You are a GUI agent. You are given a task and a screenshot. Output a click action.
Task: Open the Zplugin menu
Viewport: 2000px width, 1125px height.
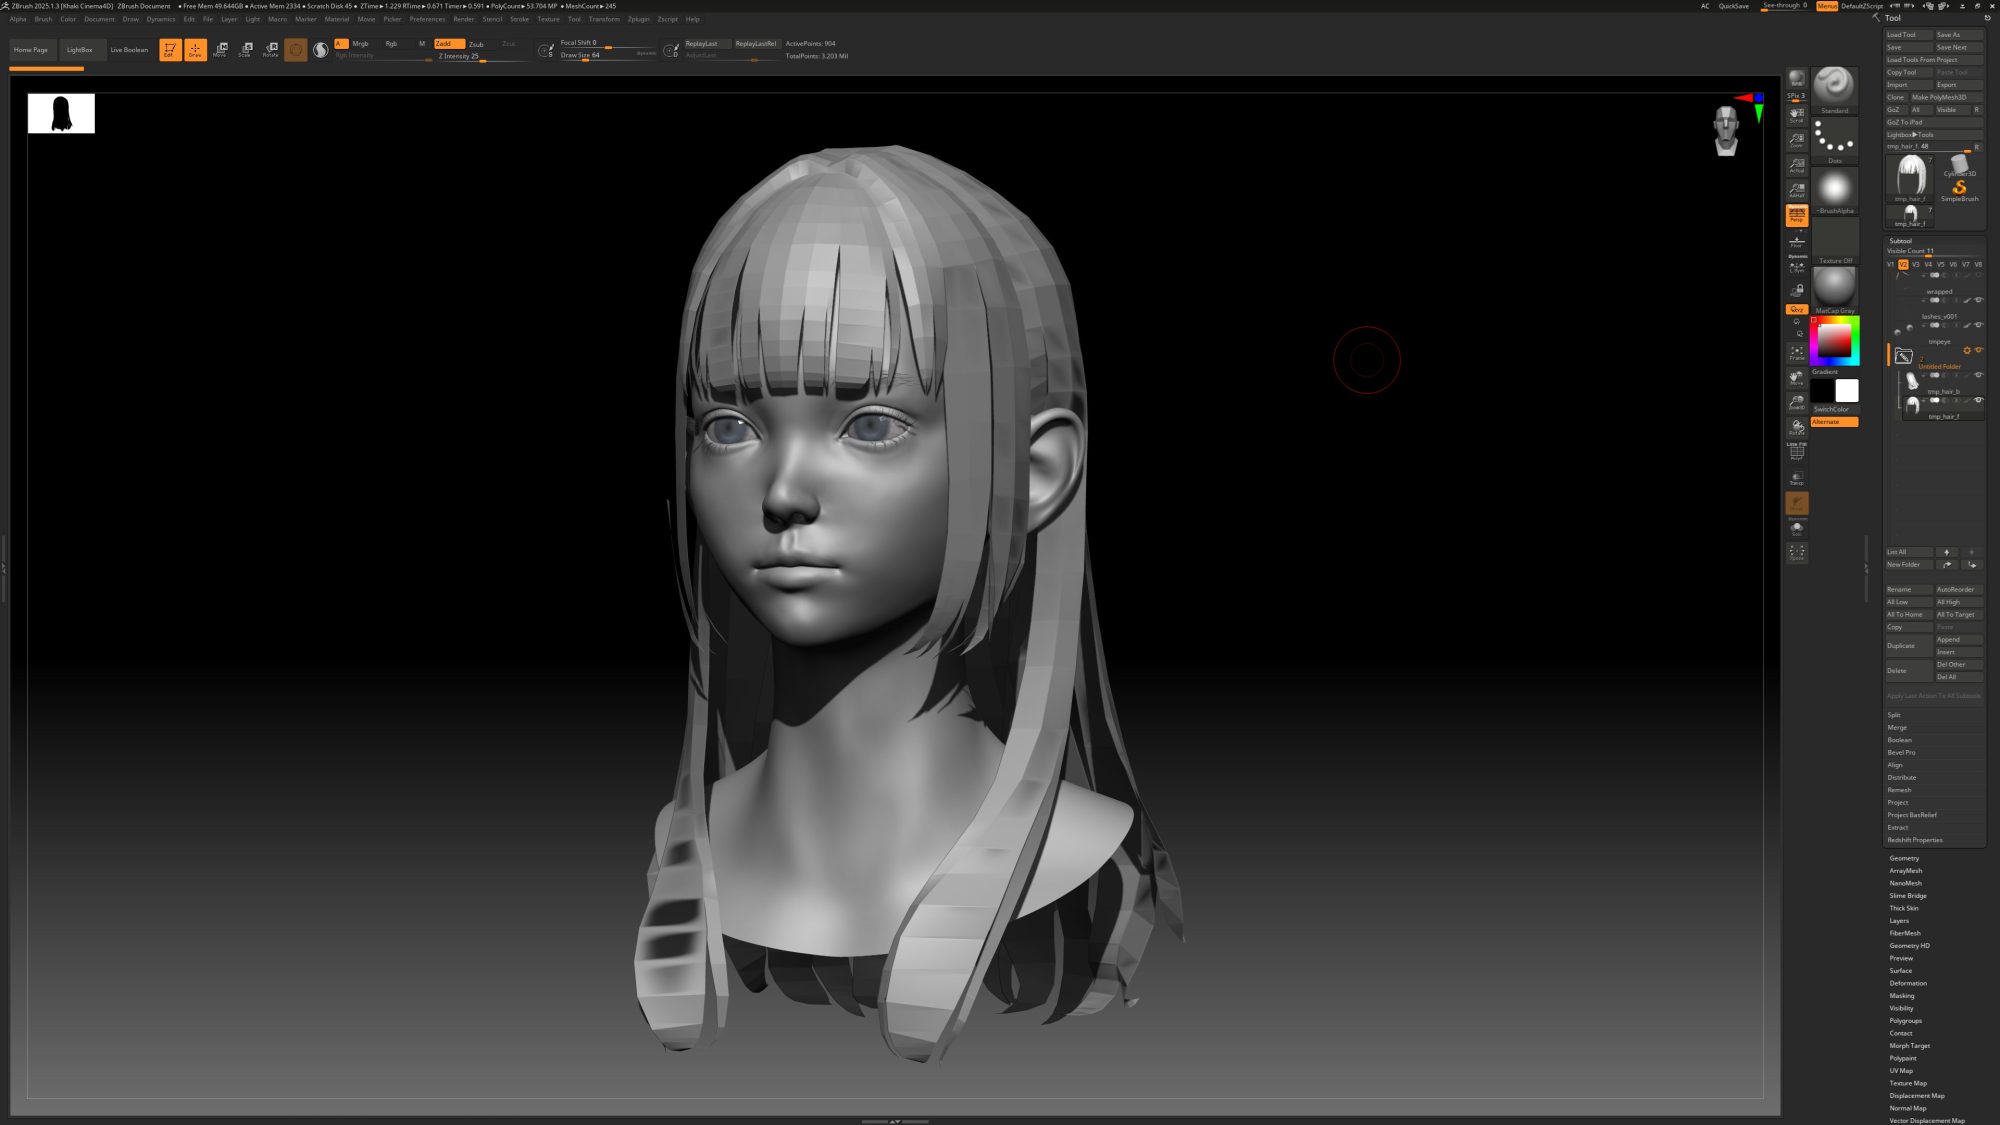pyautogui.click(x=638, y=19)
